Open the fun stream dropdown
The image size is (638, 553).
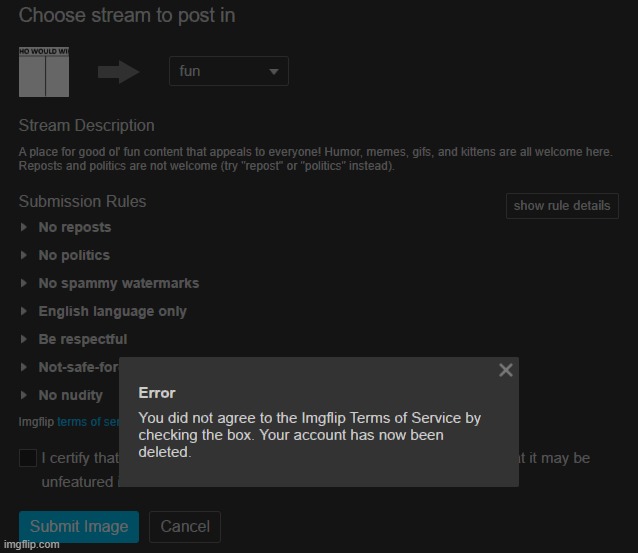click(229, 71)
